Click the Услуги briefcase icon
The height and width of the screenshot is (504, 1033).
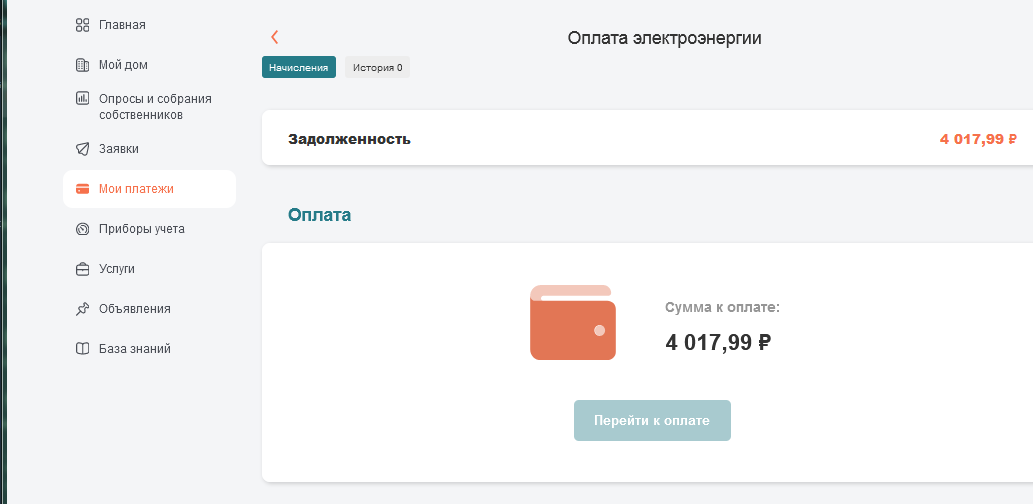[x=82, y=269]
